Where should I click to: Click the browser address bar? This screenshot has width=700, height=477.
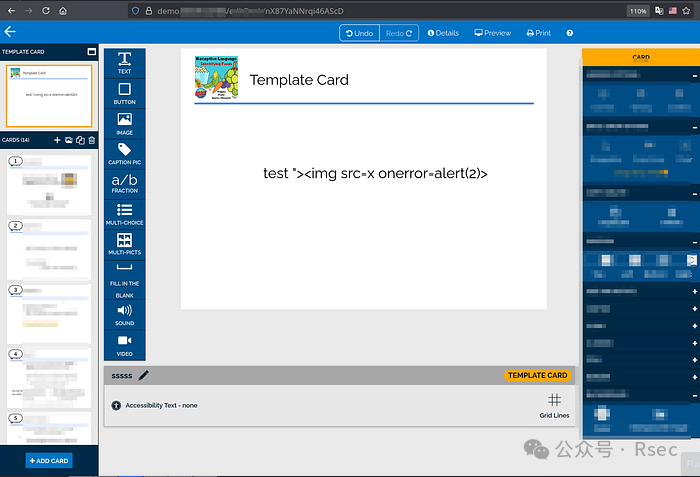[375, 11]
